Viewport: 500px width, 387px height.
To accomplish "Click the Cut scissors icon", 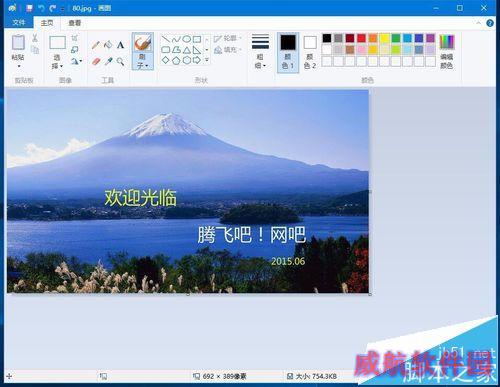I will [35, 38].
